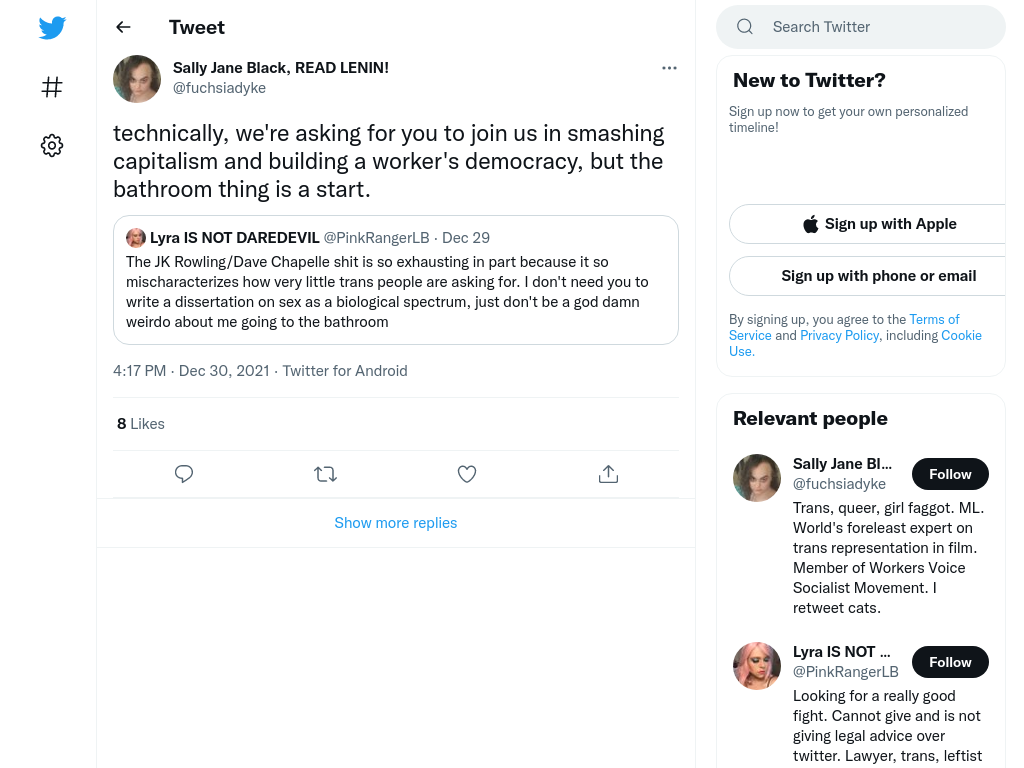Open the Explore hashtag icon
The height and width of the screenshot is (768, 1024).
[52, 87]
